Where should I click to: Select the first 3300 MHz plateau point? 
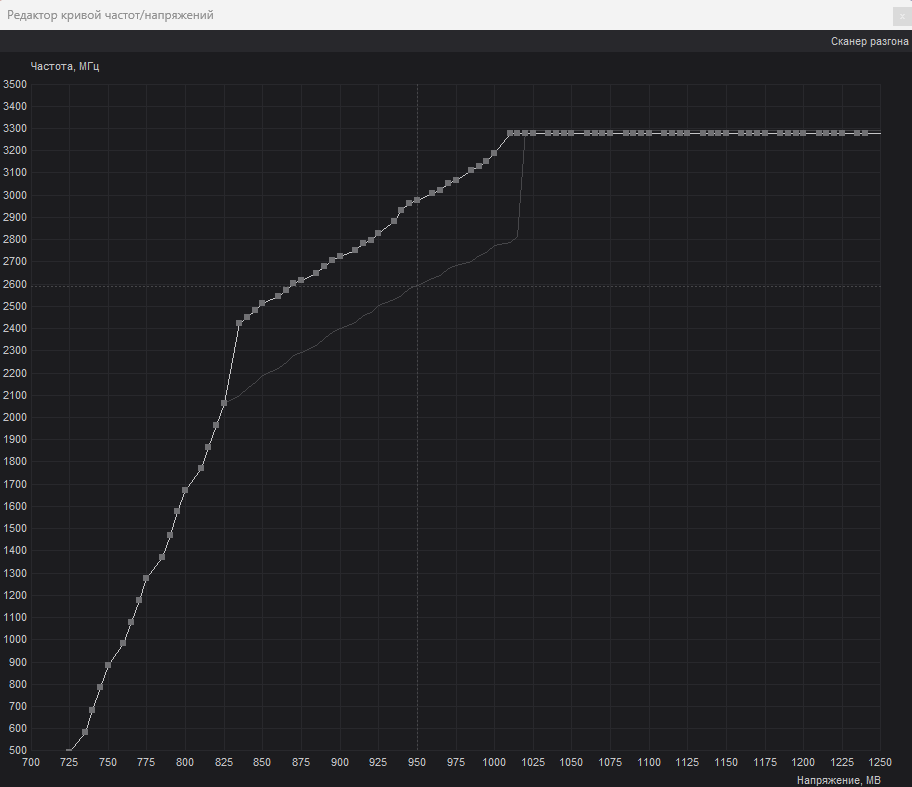[x=510, y=131]
